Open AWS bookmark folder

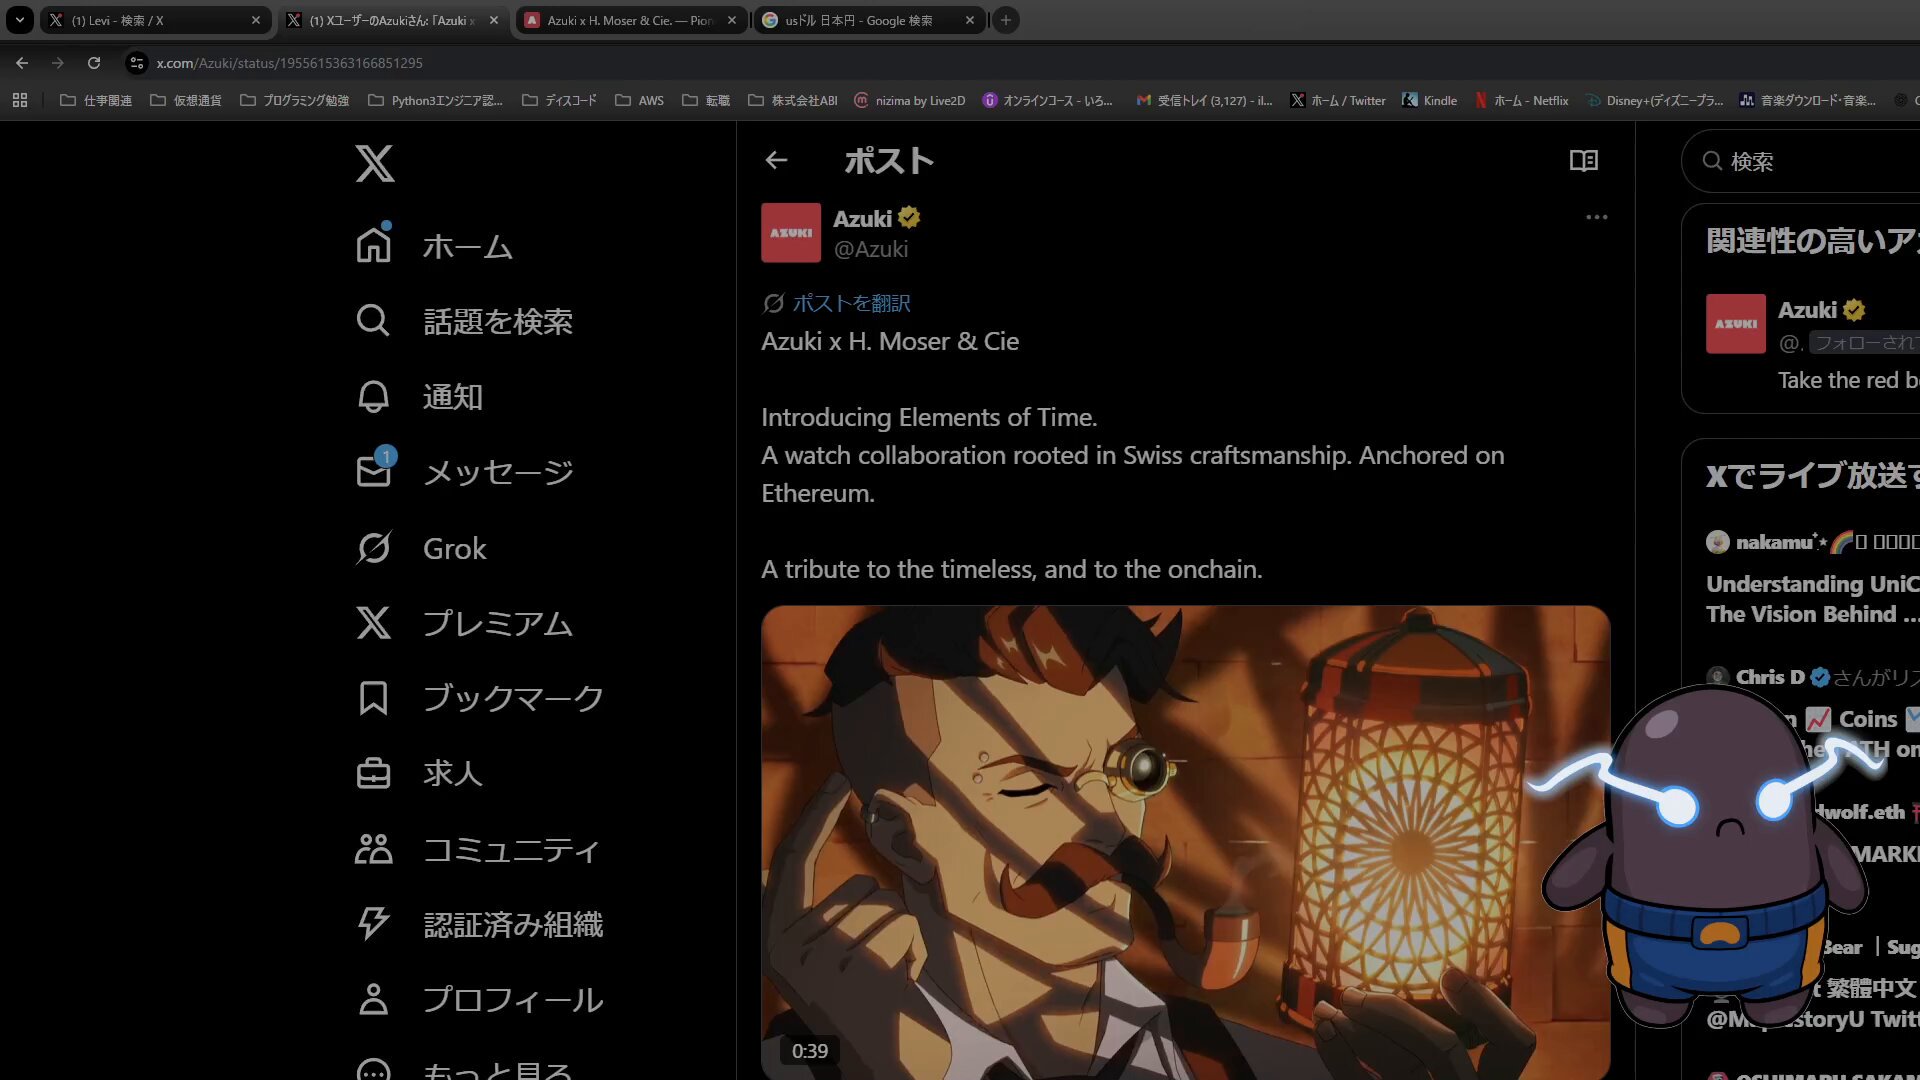640,100
